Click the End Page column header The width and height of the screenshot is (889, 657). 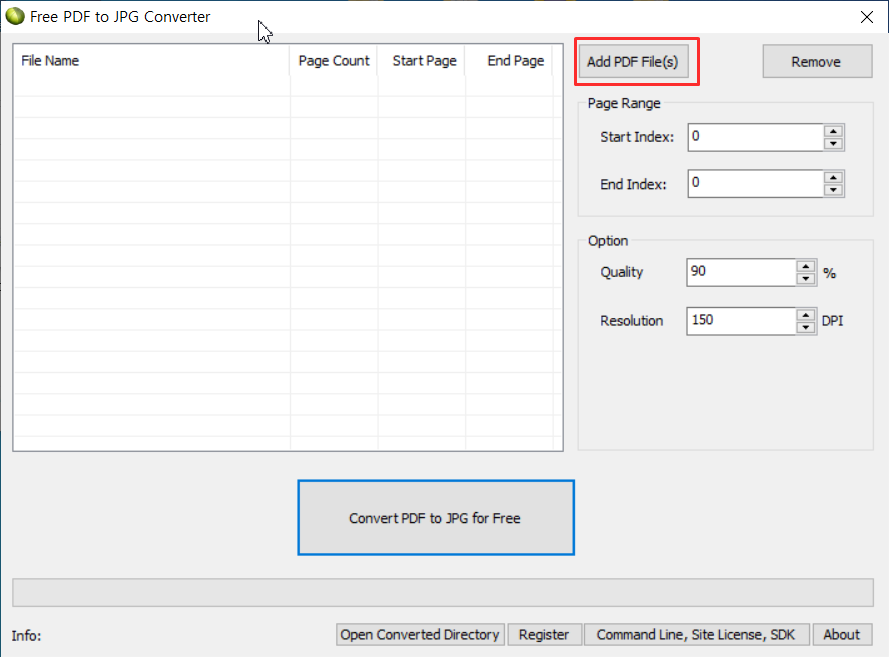pos(509,61)
